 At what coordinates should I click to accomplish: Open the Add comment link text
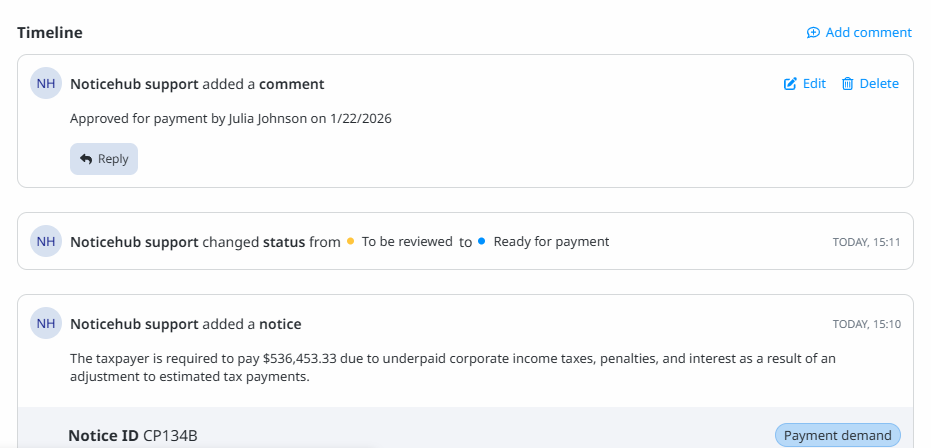pyautogui.click(x=868, y=33)
